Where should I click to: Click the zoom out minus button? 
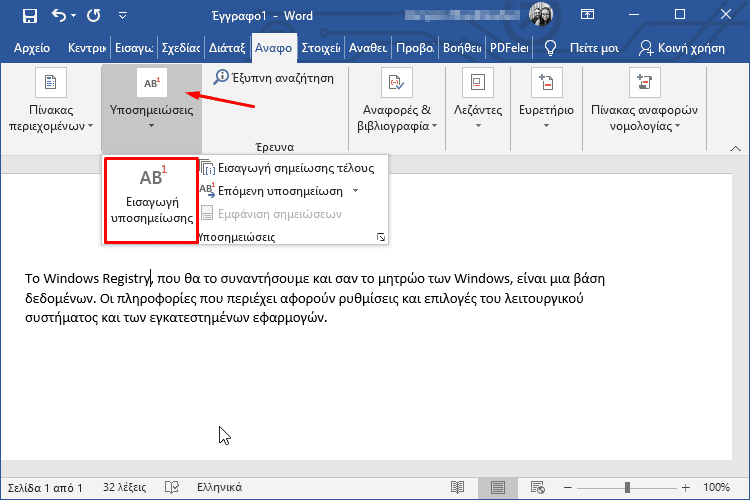[568, 488]
